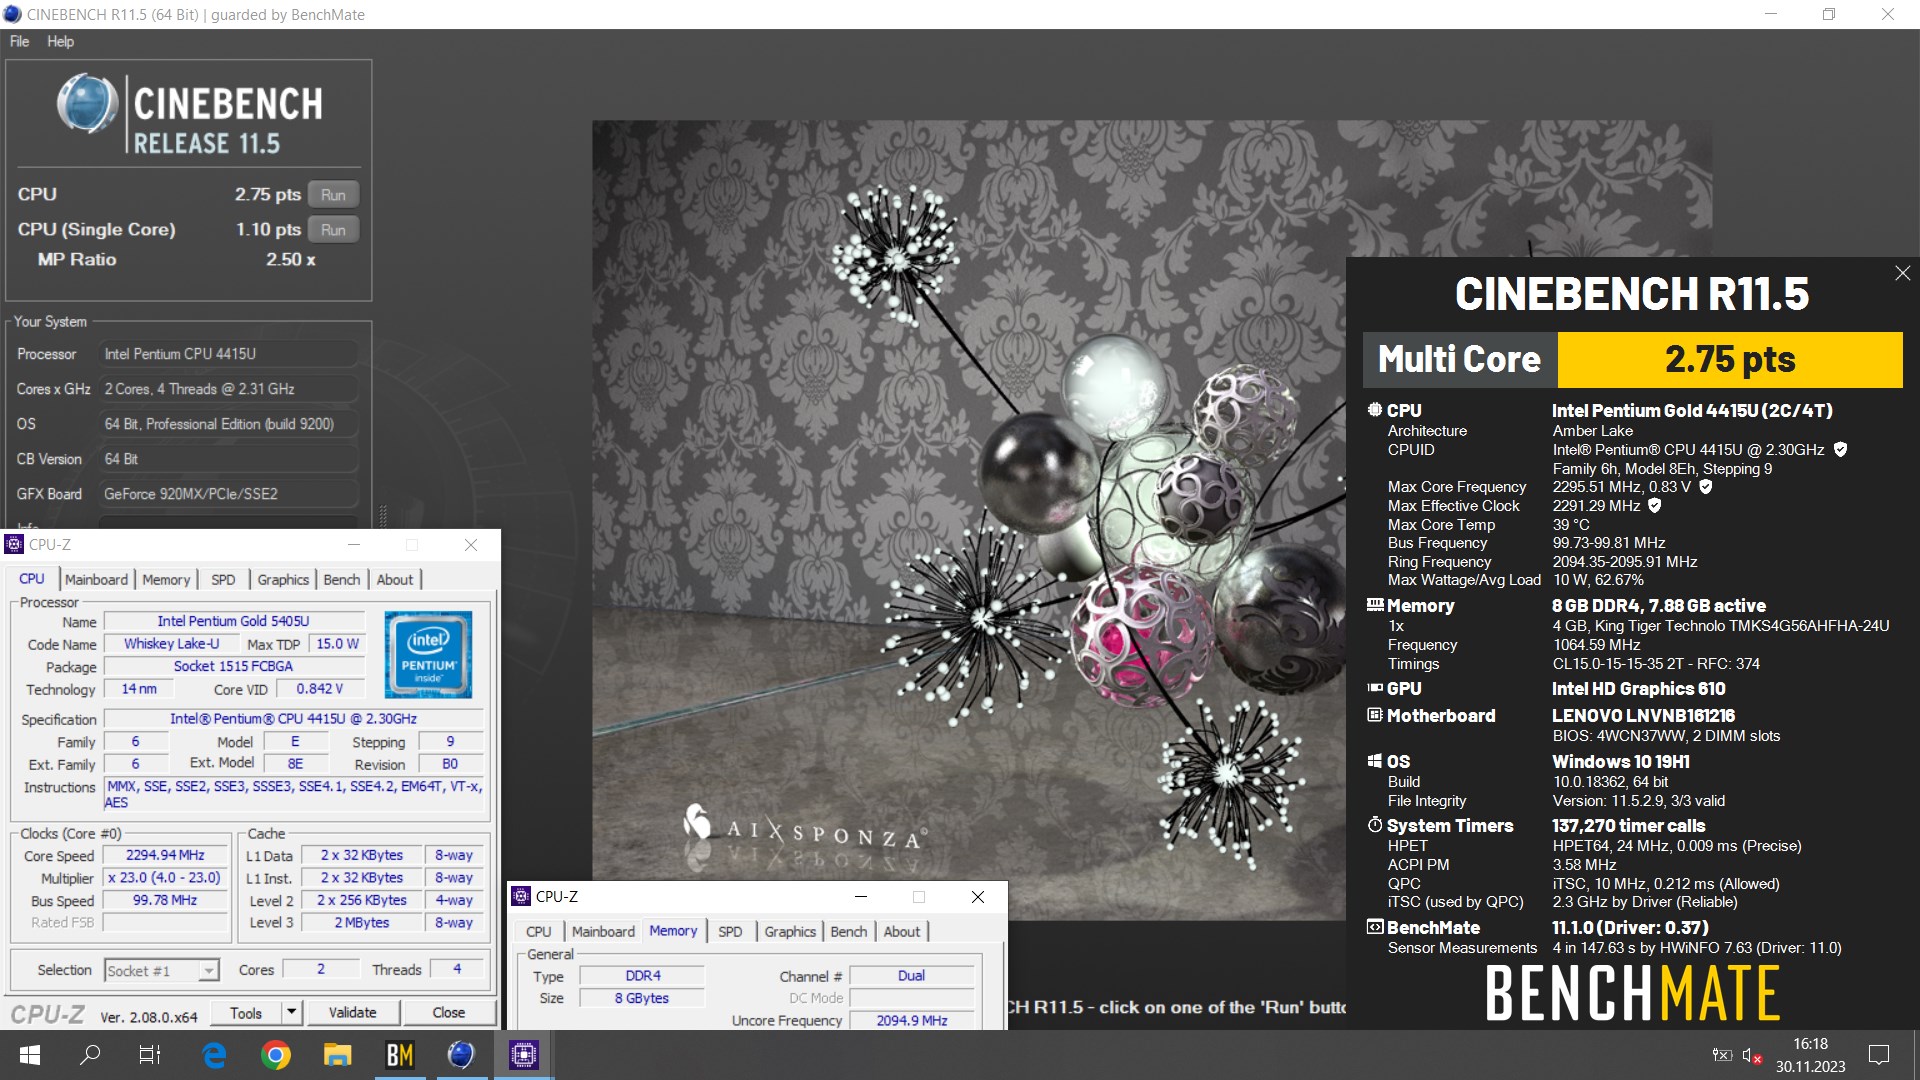The image size is (1920, 1080).
Task: Switch to CPU-Z taskbar icon
Action: pyautogui.click(x=523, y=1055)
